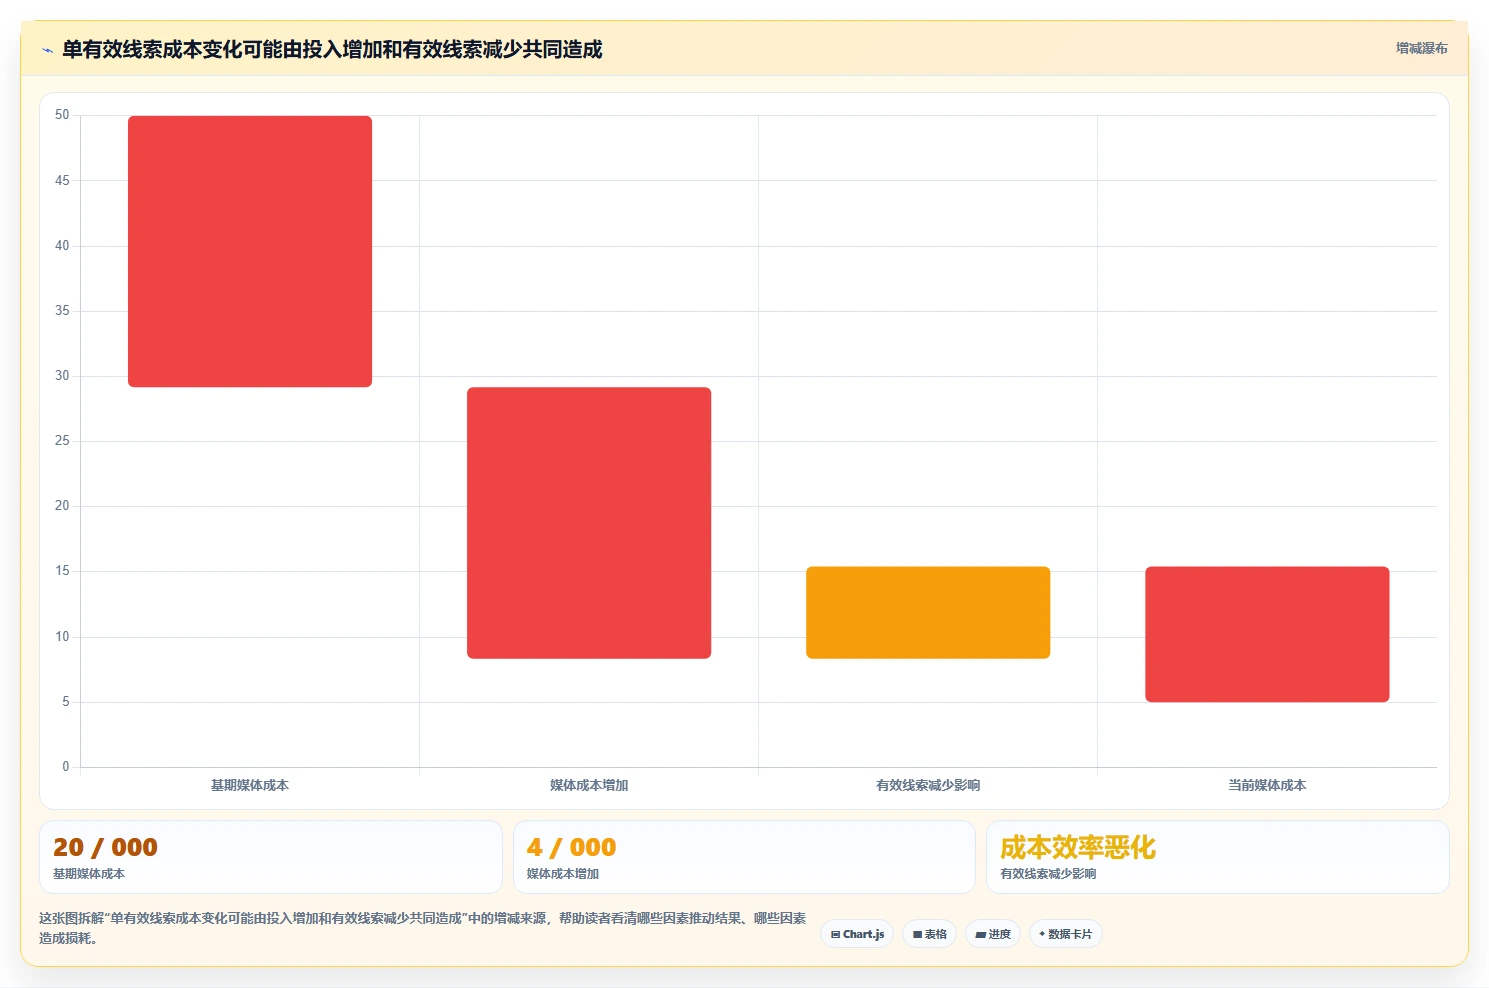Click the chart icon beside the title
This screenshot has width=1489, height=988.
coord(47,50)
